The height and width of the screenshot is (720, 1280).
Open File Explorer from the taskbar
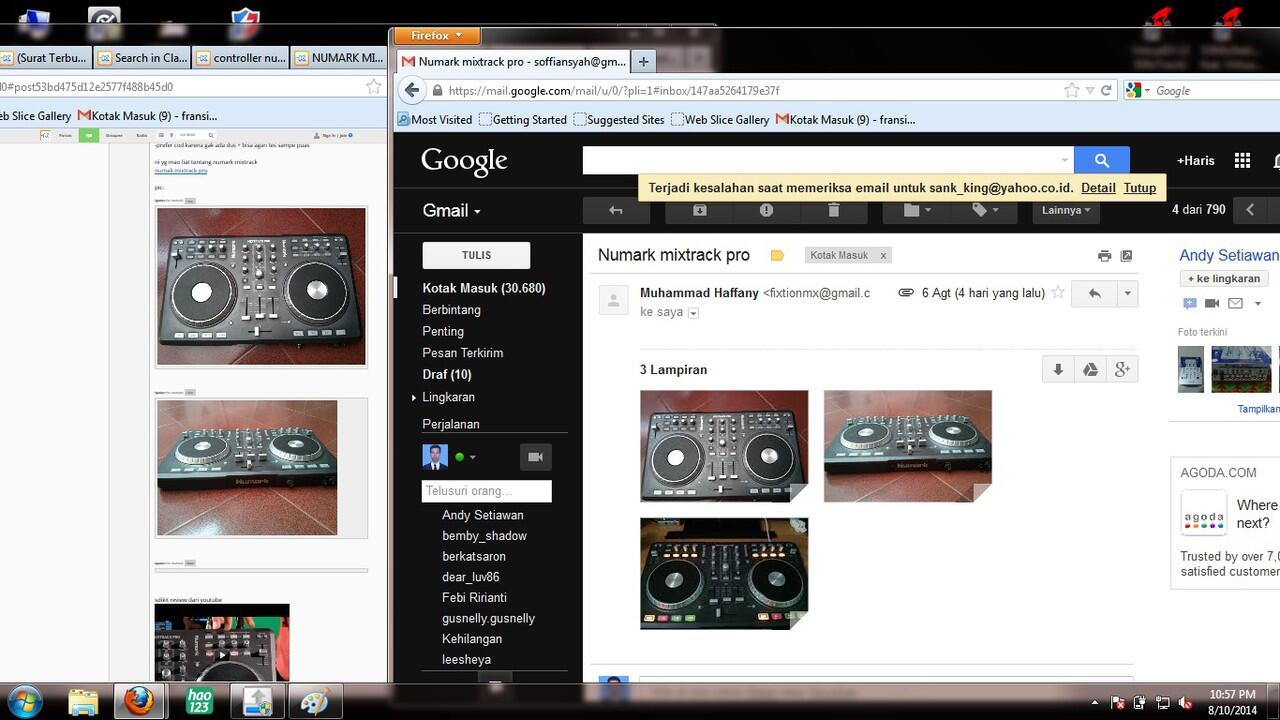coord(83,701)
